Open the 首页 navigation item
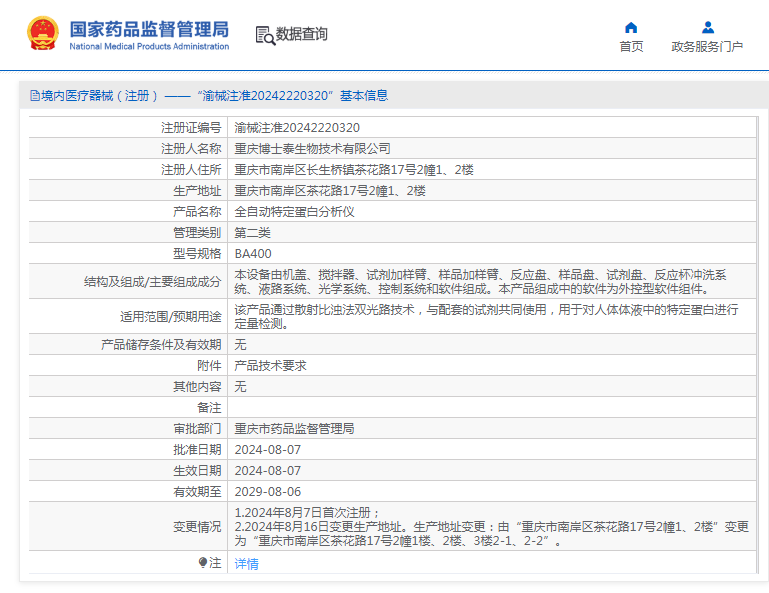Image resolution: width=769 pixels, height=593 pixels. point(631,46)
